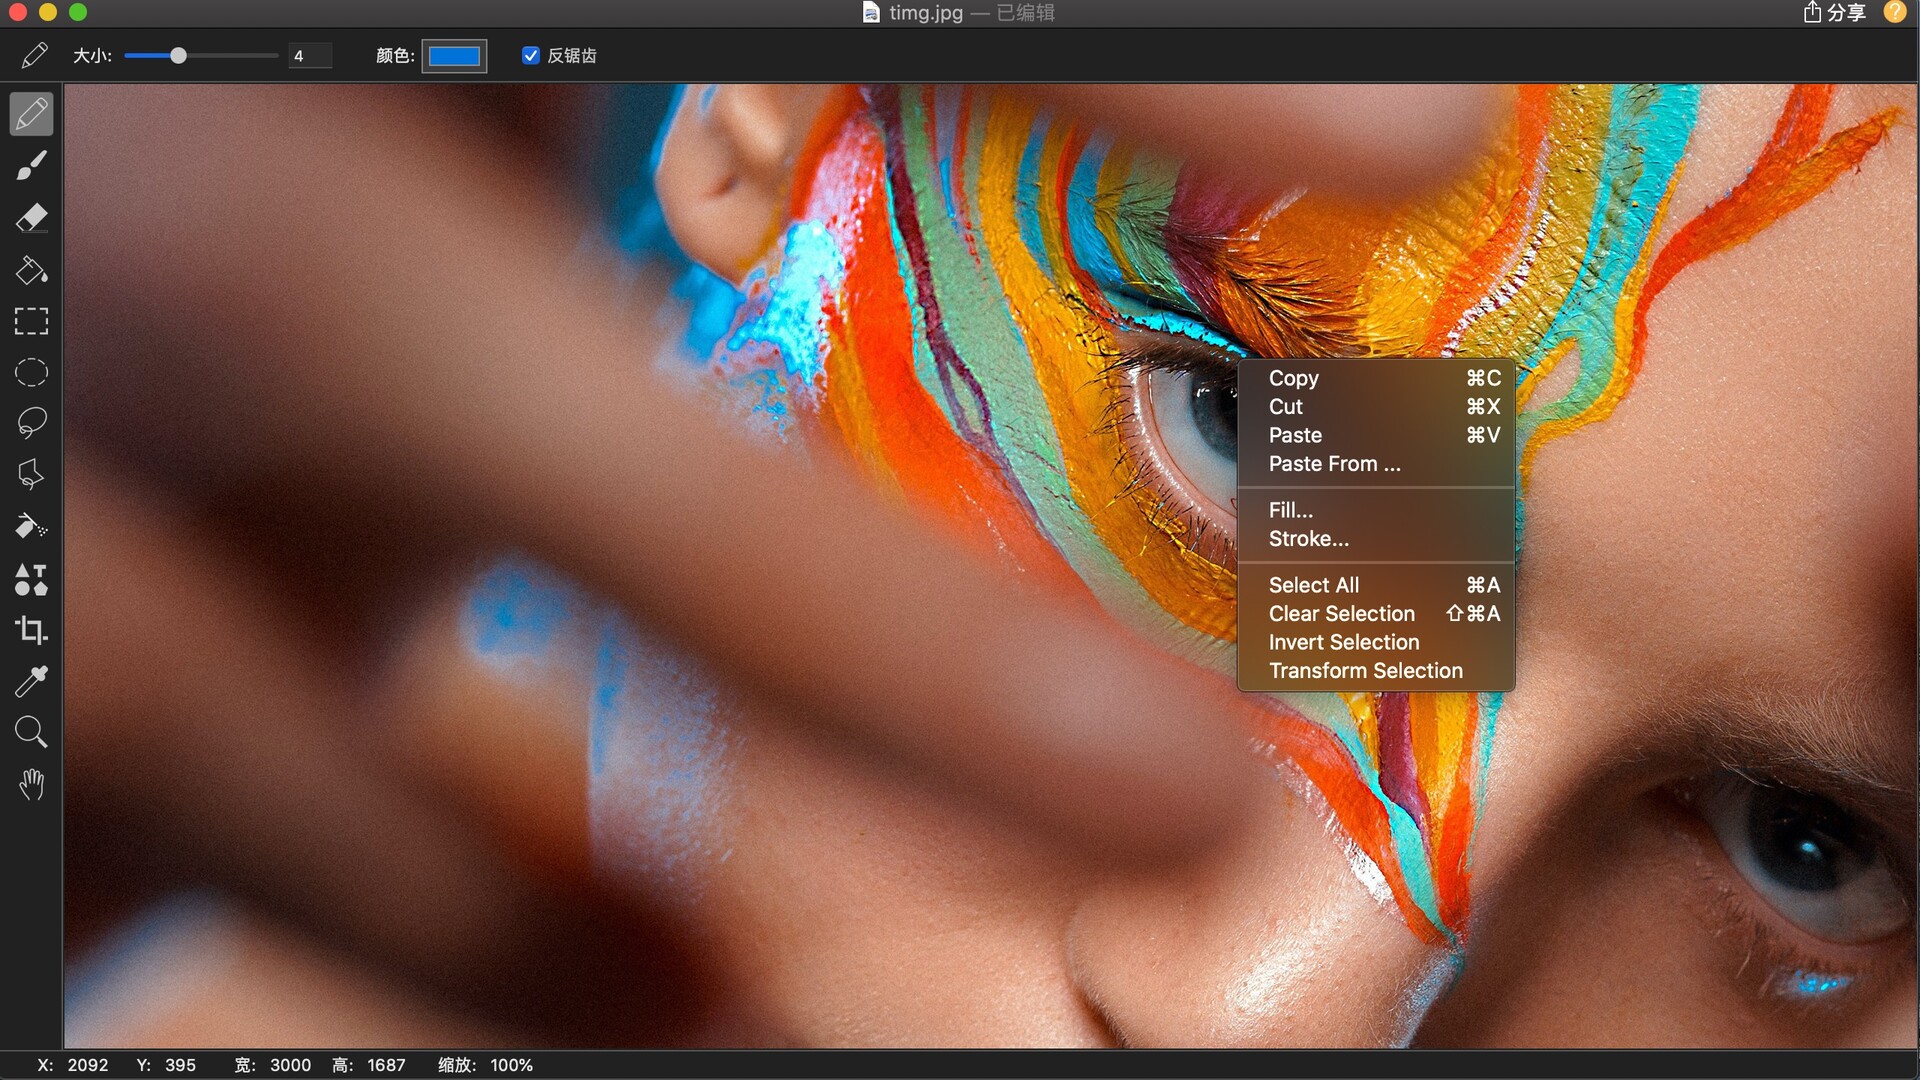Click the size value input field

pyautogui.click(x=309, y=56)
